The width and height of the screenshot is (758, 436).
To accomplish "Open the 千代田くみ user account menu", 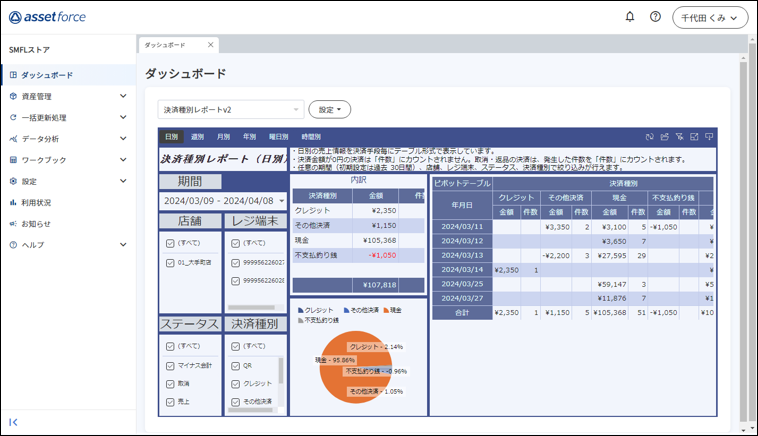I will tap(710, 17).
